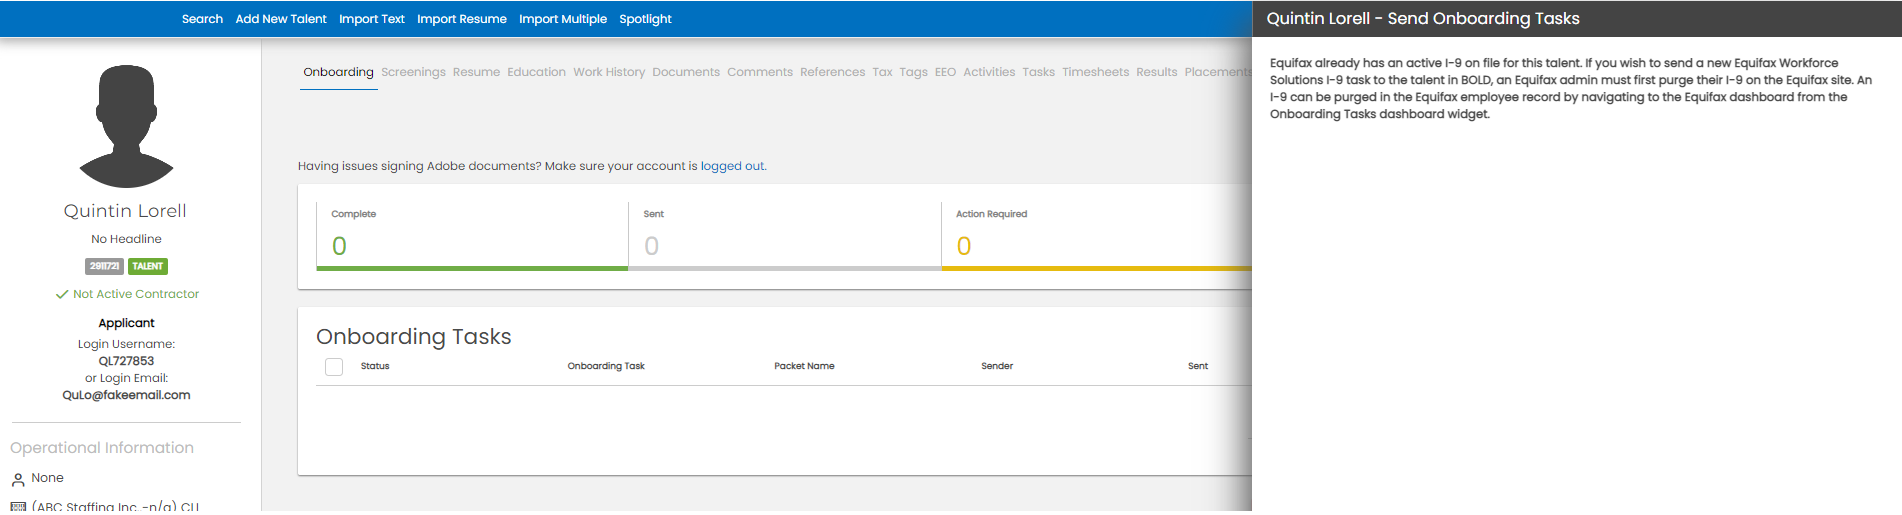
Task: Click the person icon beside None
Action: [18, 479]
